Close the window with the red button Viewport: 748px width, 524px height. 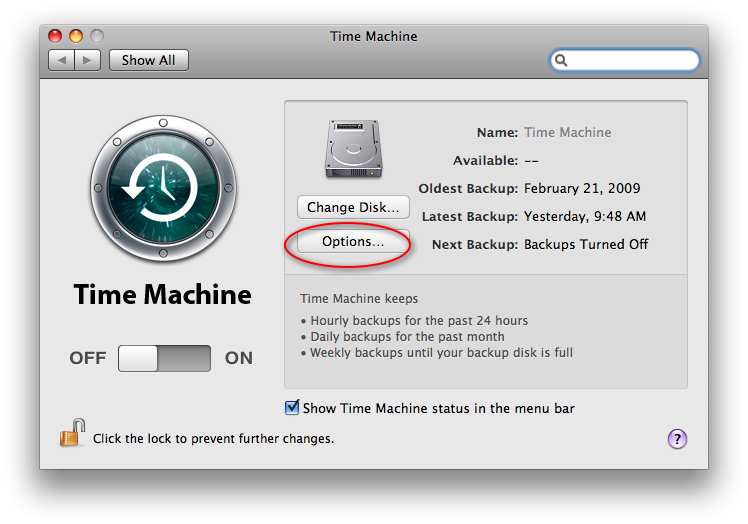pos(55,36)
